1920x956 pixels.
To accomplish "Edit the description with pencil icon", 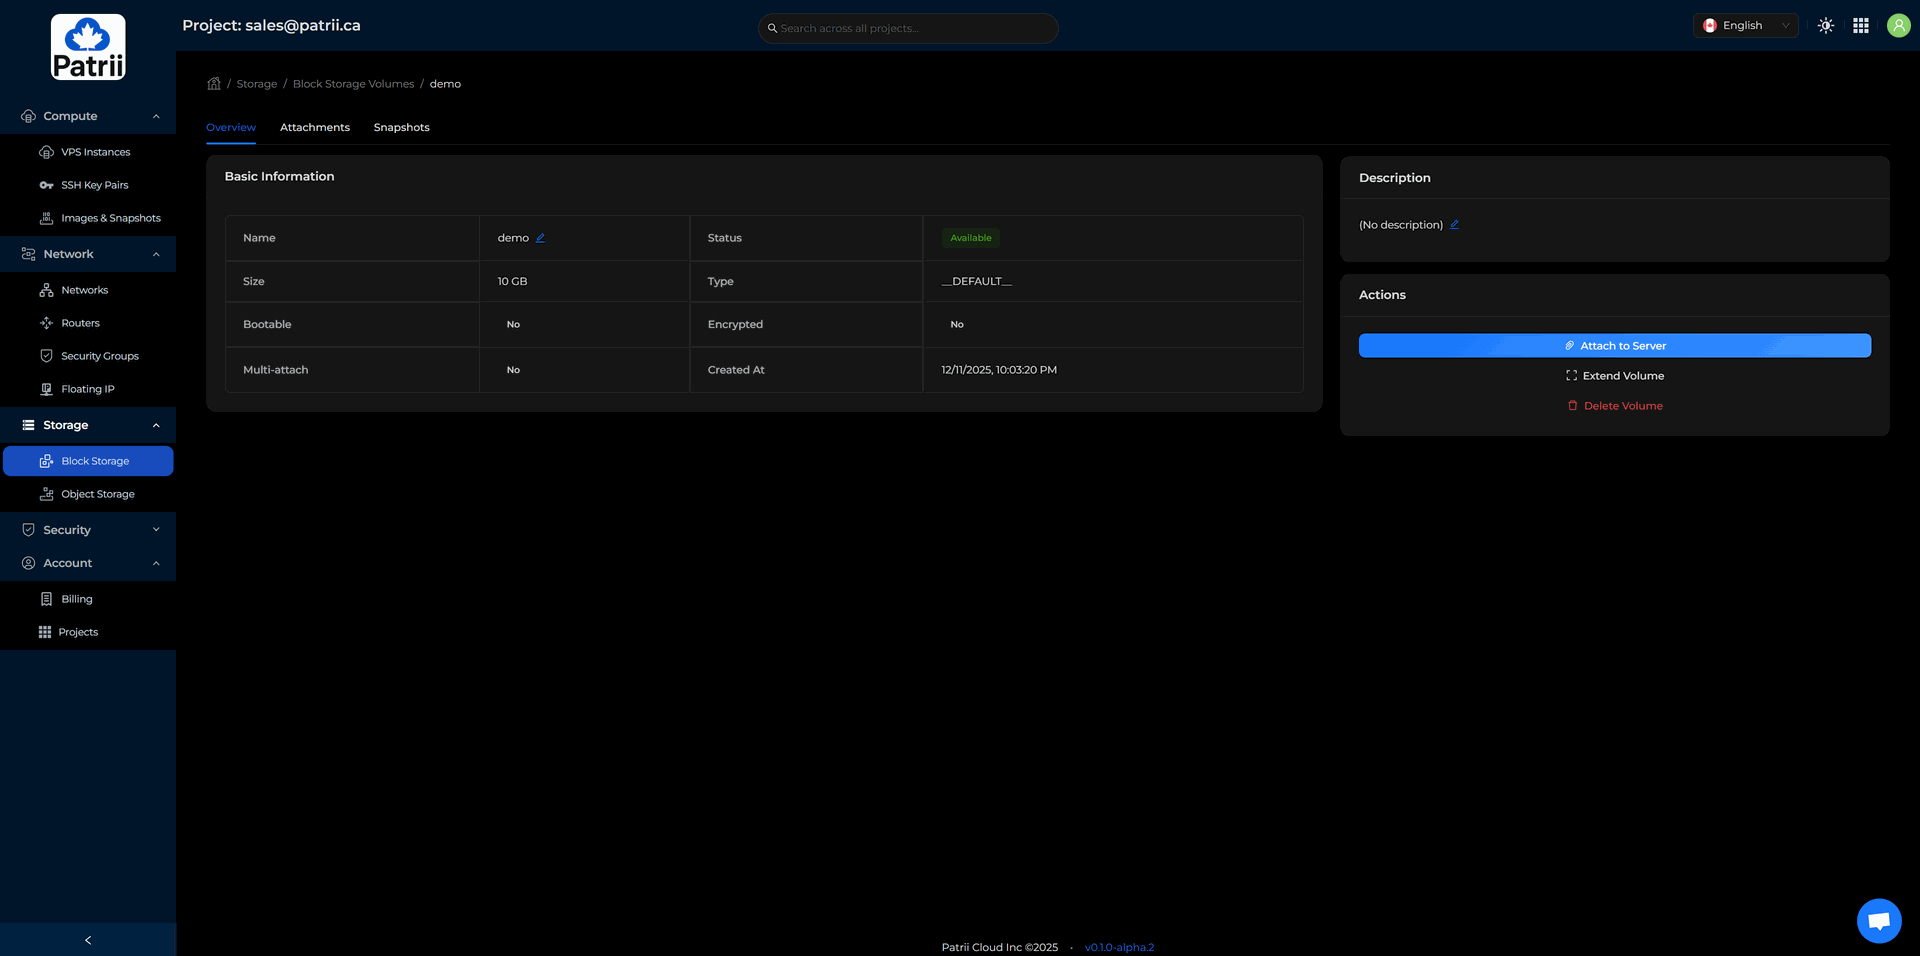I will point(1454,225).
